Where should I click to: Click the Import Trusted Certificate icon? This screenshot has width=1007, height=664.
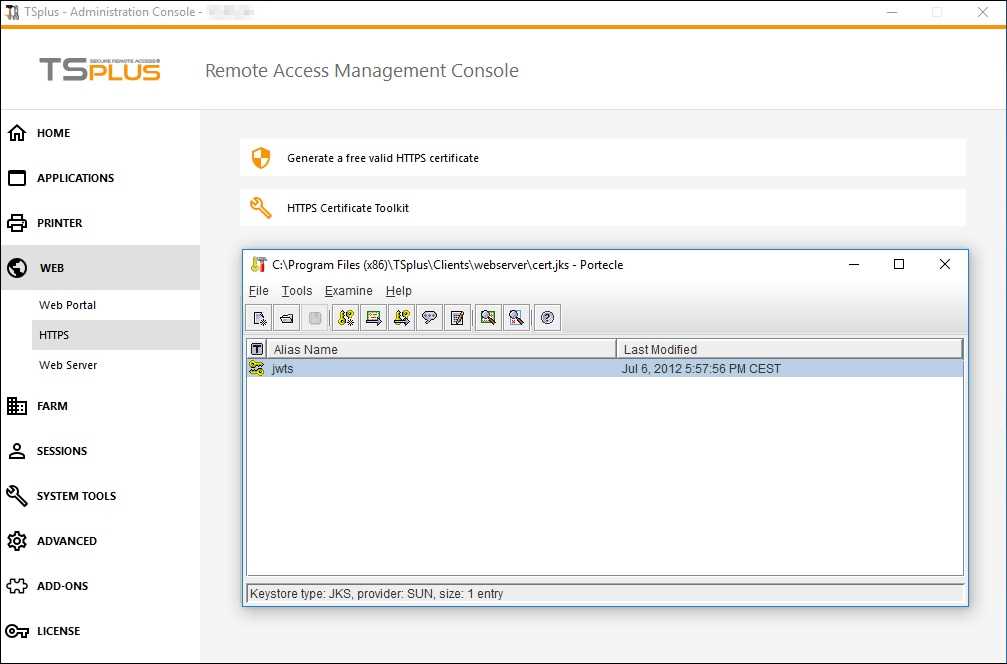[x=373, y=317]
